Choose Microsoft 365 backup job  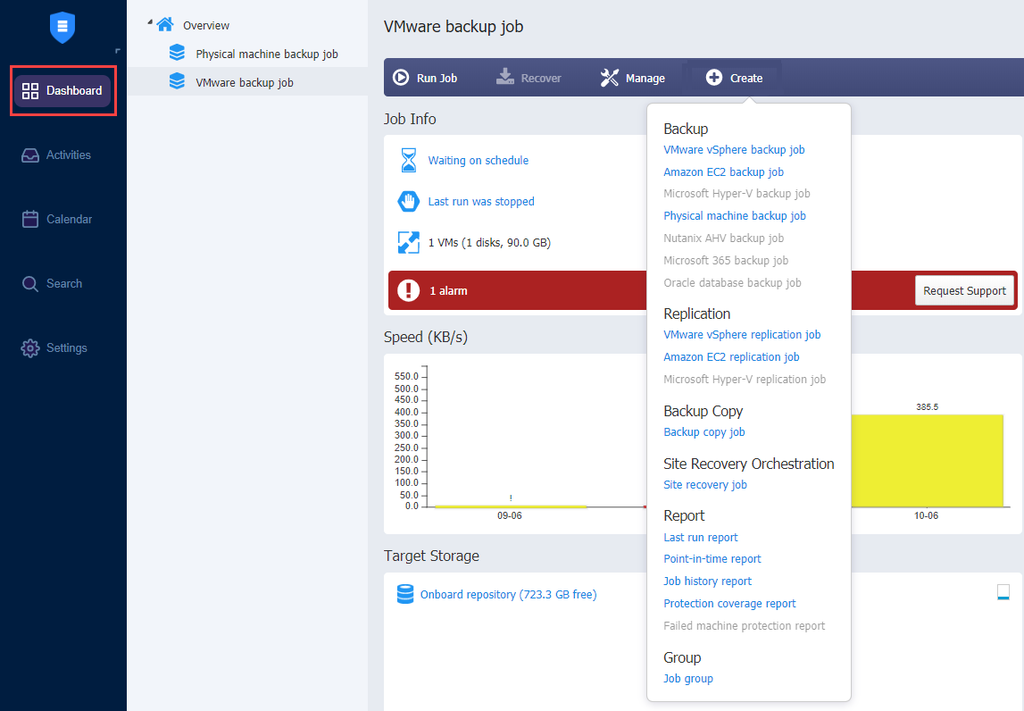click(x=726, y=261)
